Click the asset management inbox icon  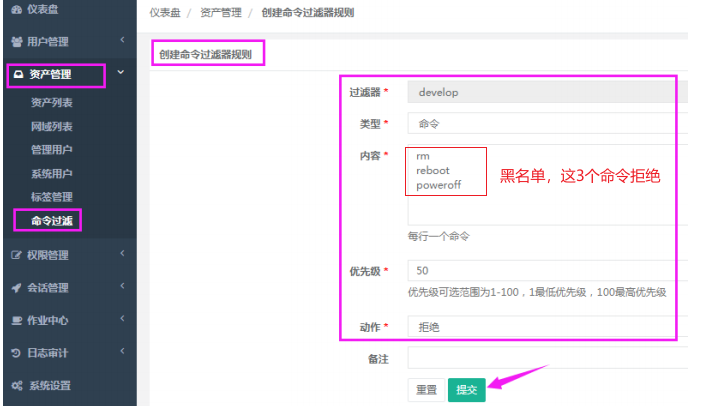18,74
